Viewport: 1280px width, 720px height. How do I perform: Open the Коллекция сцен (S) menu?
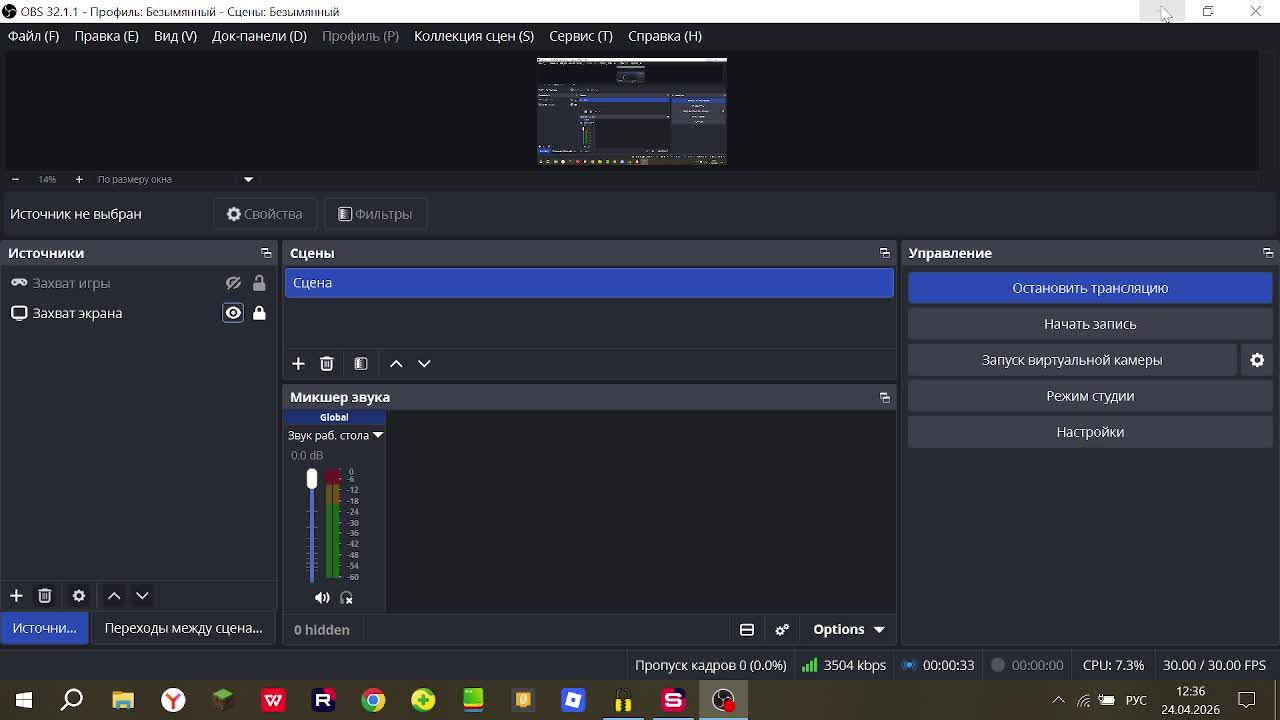click(x=474, y=36)
